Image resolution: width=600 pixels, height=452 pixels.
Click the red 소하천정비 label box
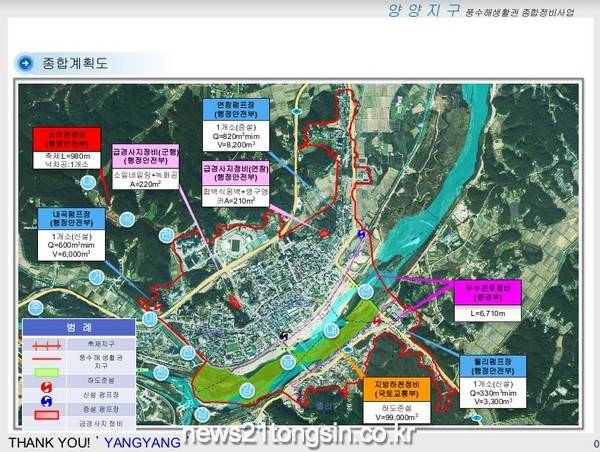(x=66, y=138)
